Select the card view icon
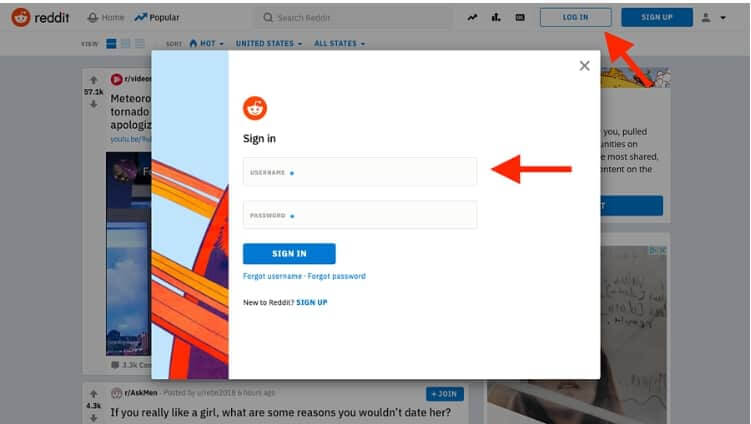The width and height of the screenshot is (751, 424). tap(111, 44)
